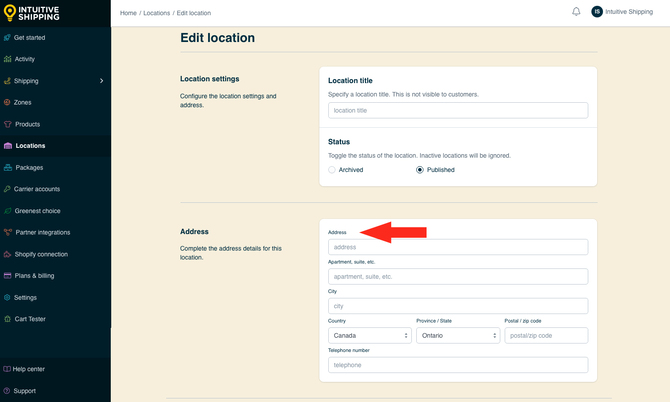Image resolution: width=670 pixels, height=402 pixels.
Task: Open Support link
Action: pyautogui.click(x=24, y=391)
